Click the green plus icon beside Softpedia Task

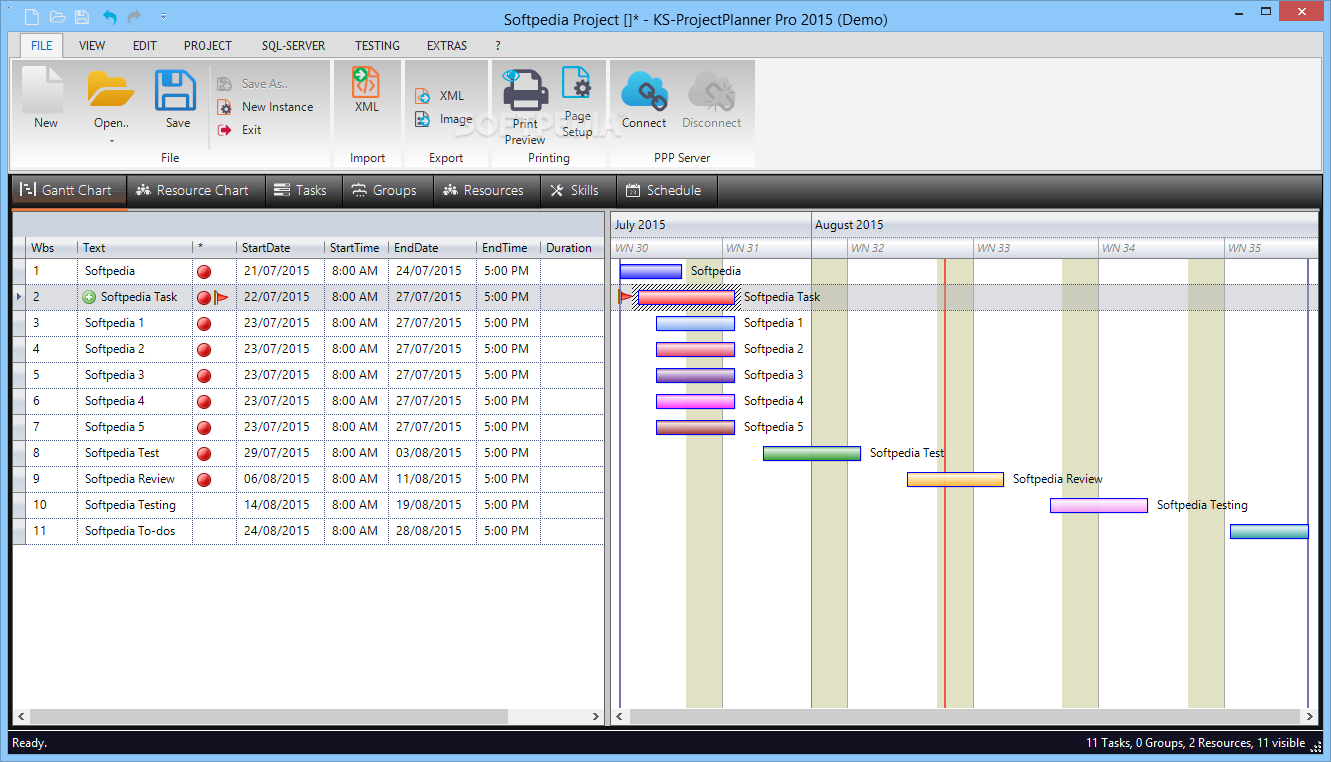[89, 297]
